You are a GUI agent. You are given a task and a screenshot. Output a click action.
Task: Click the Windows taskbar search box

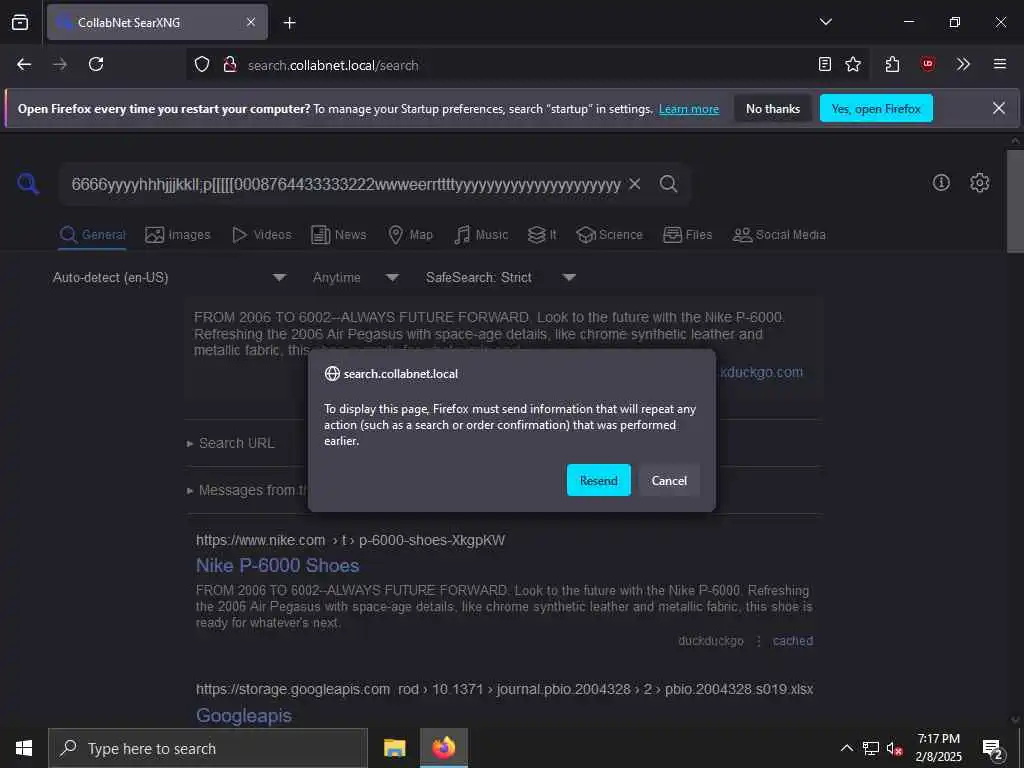pos(208,748)
